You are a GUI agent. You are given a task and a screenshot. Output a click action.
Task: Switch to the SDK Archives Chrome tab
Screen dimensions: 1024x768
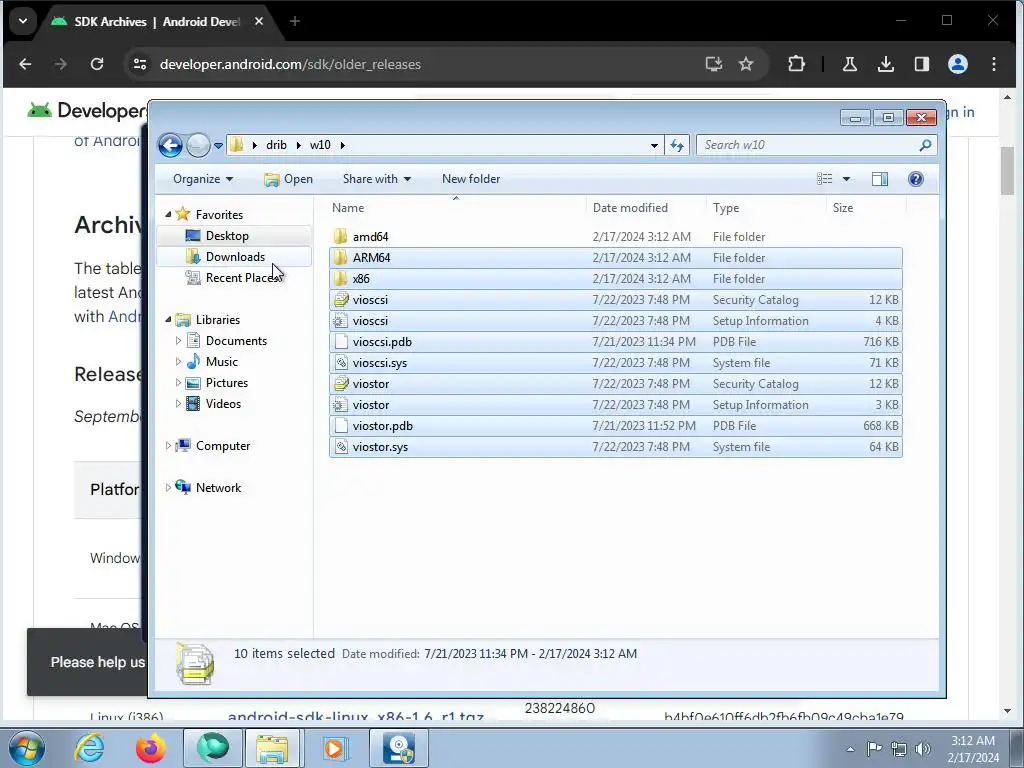click(x=157, y=22)
